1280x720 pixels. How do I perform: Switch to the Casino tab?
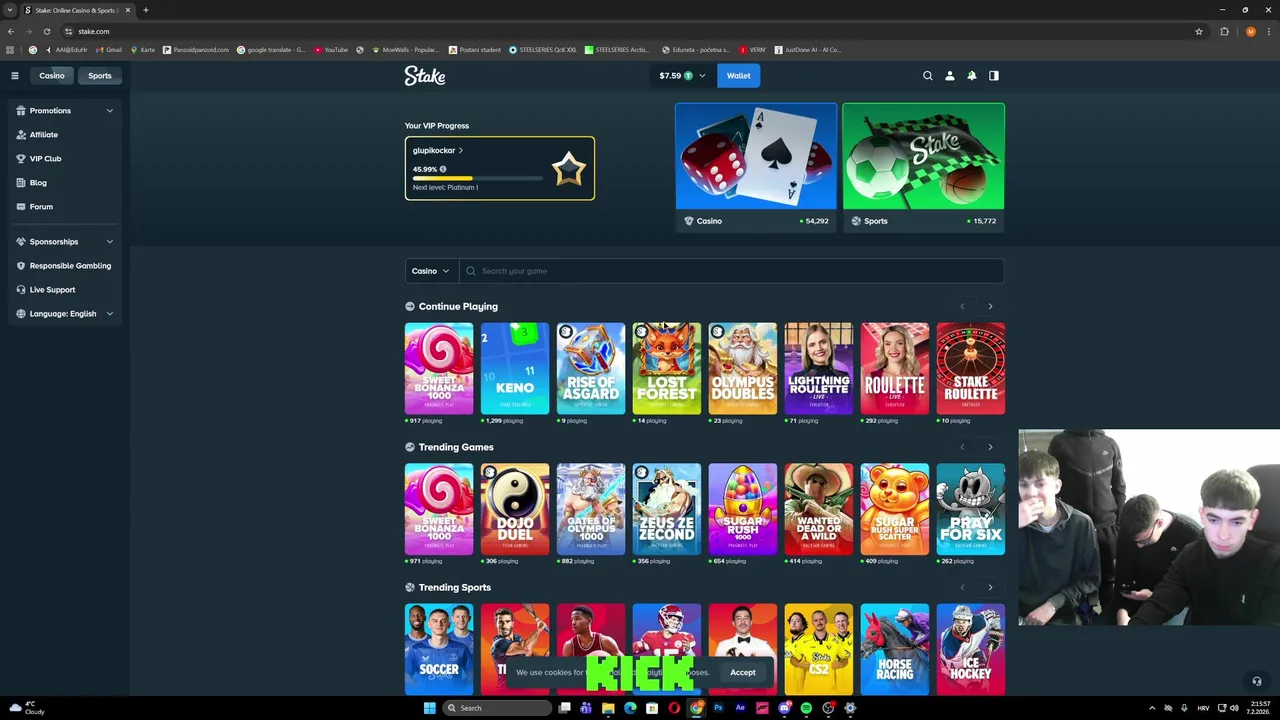pos(52,76)
